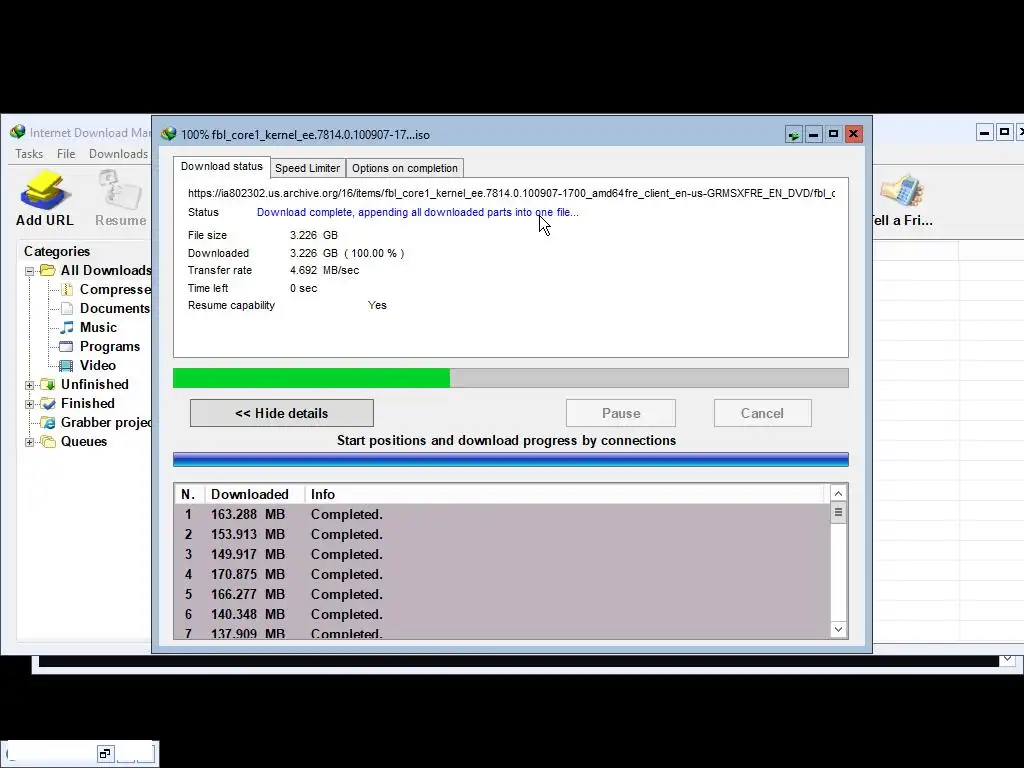Click the Add URL toolbar icon
This screenshot has height=768, width=1024.
click(44, 191)
